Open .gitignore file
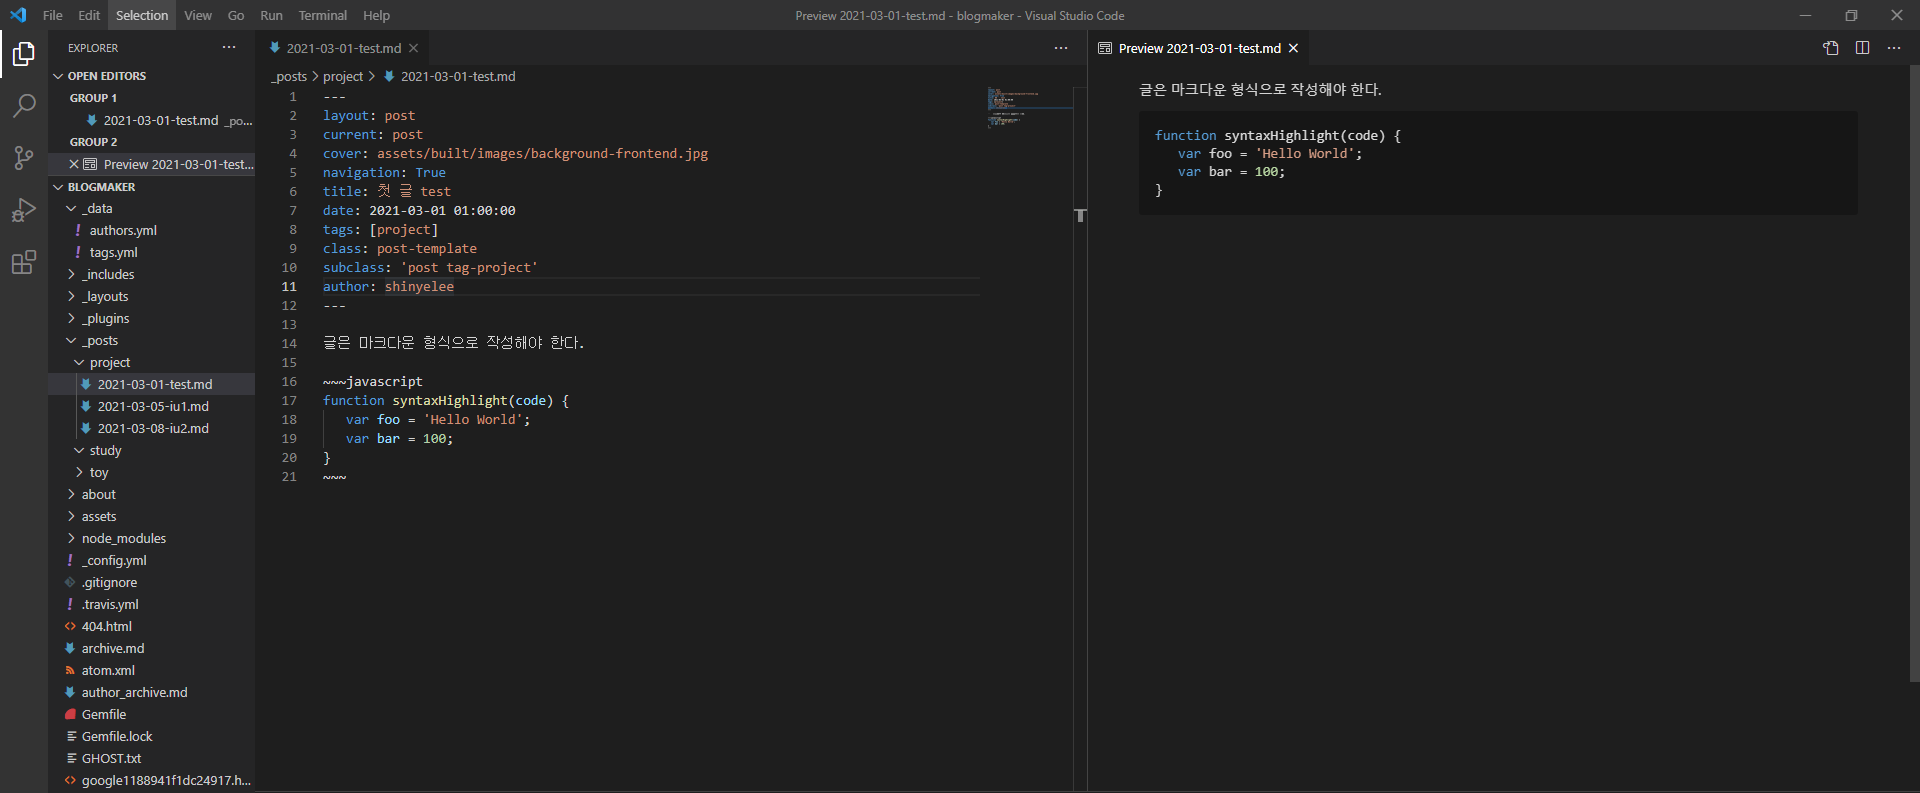The height and width of the screenshot is (793, 1920). (x=152, y=582)
